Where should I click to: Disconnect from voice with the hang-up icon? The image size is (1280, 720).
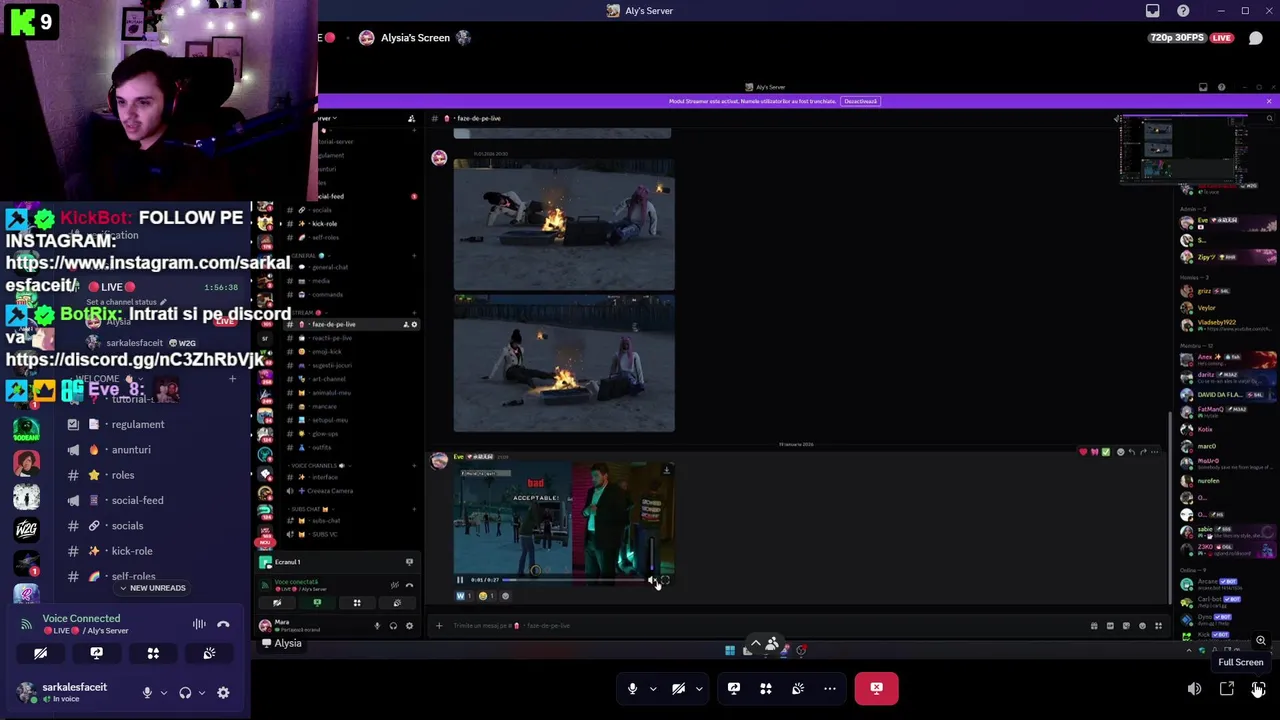[x=223, y=625]
